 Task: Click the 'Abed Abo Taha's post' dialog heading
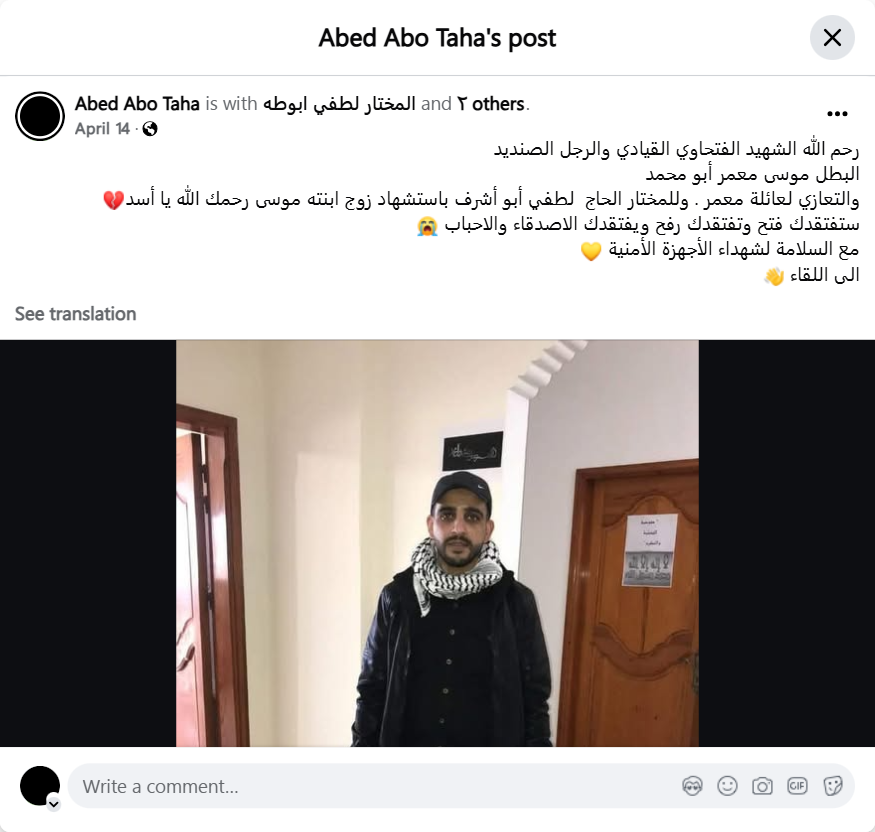[437, 38]
